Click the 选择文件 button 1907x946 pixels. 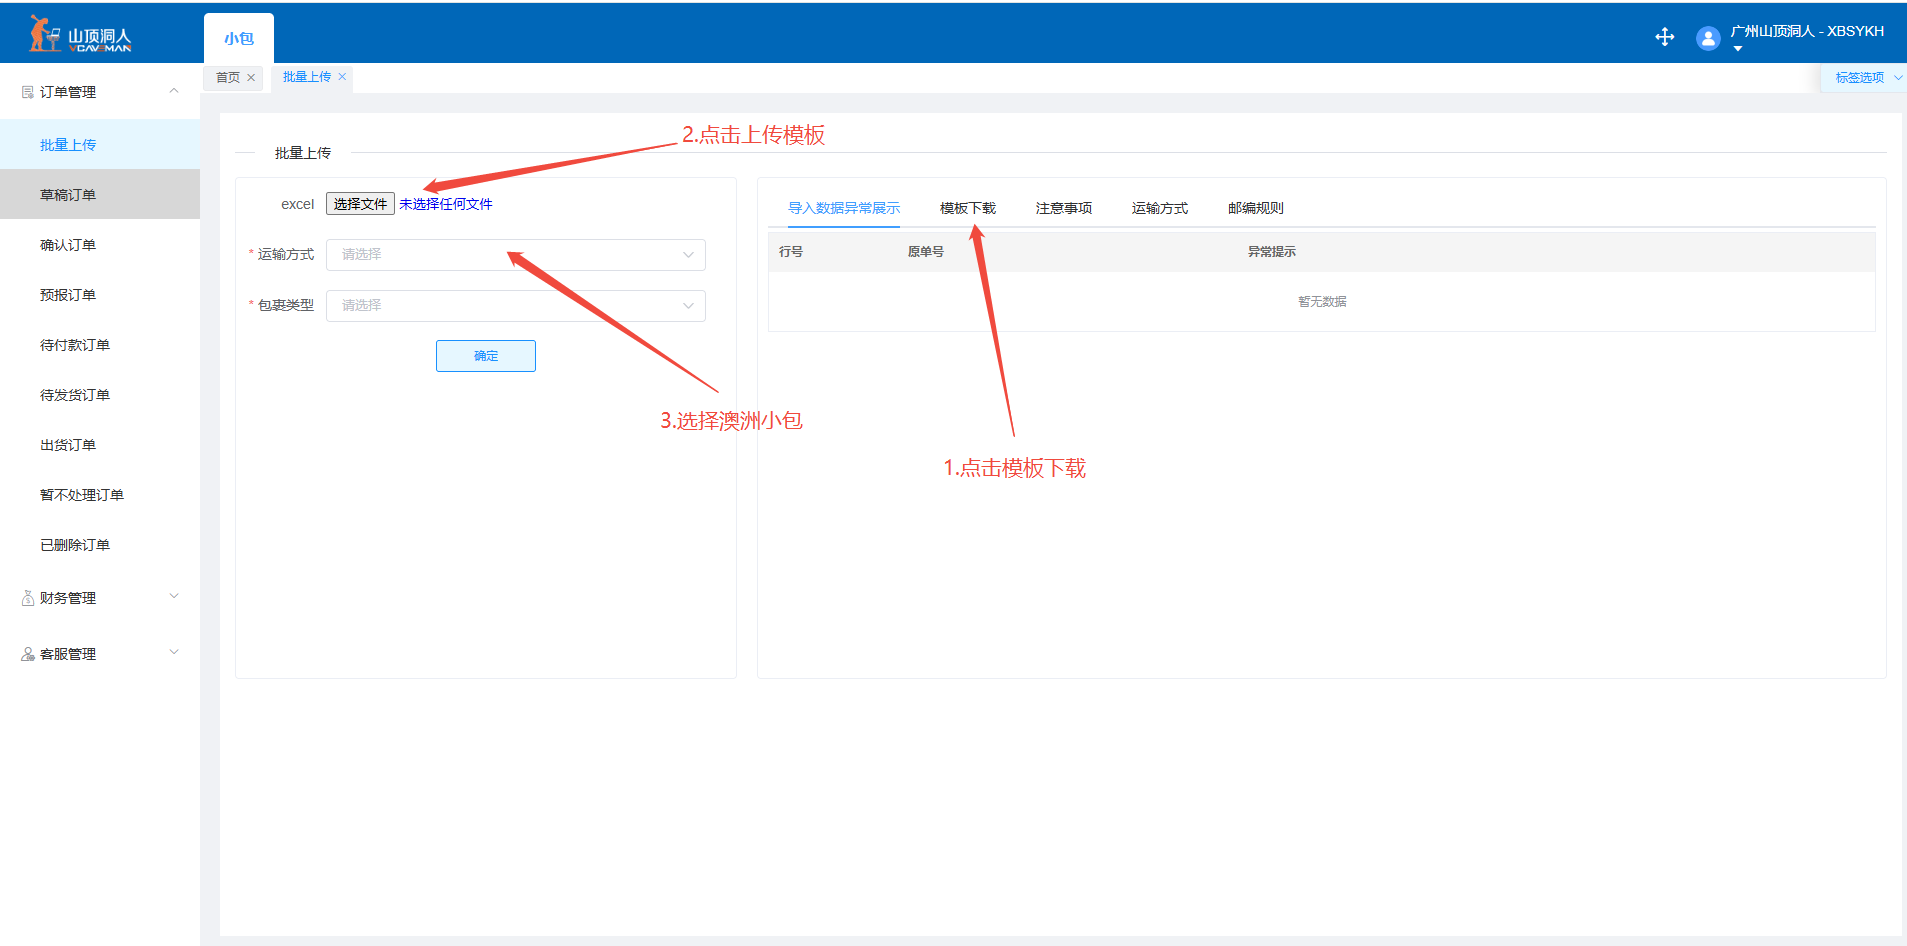coord(360,204)
